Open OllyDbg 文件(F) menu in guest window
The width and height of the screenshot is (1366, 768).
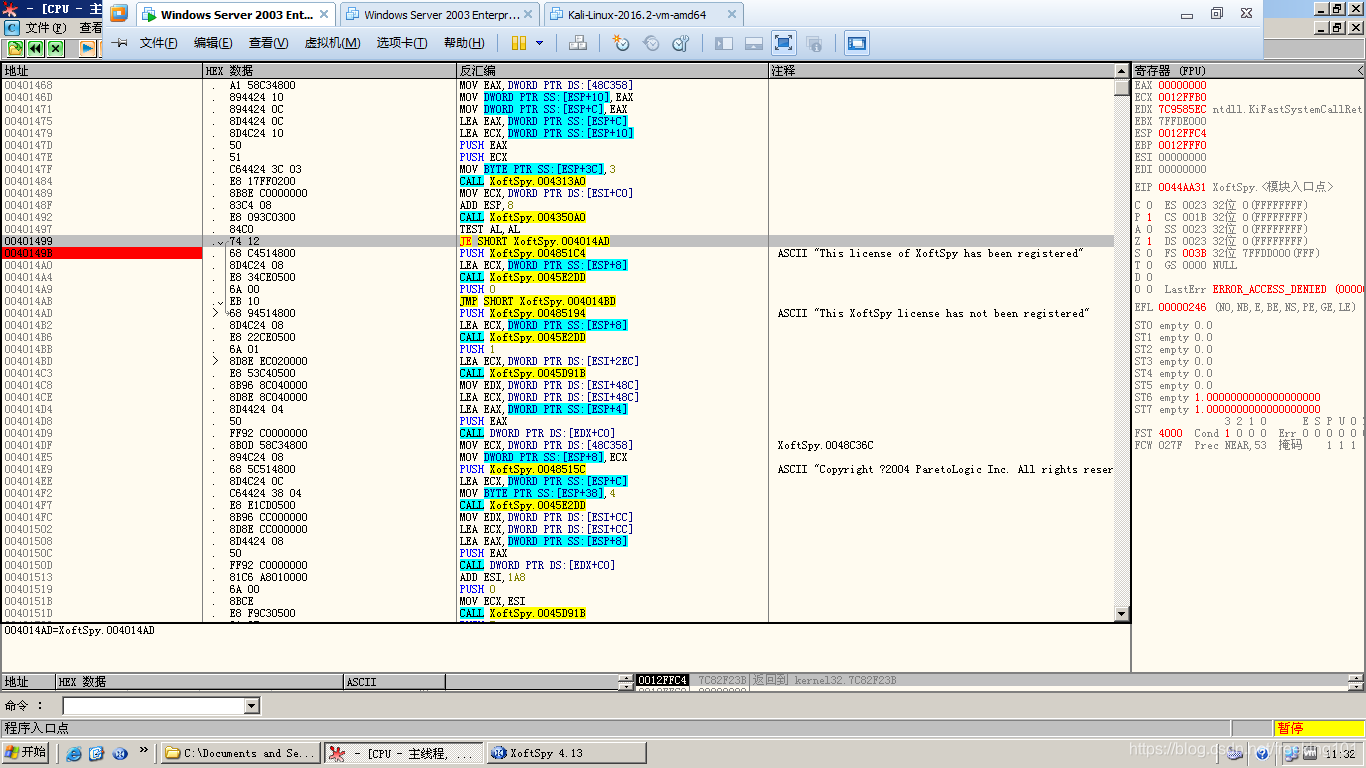[46, 28]
